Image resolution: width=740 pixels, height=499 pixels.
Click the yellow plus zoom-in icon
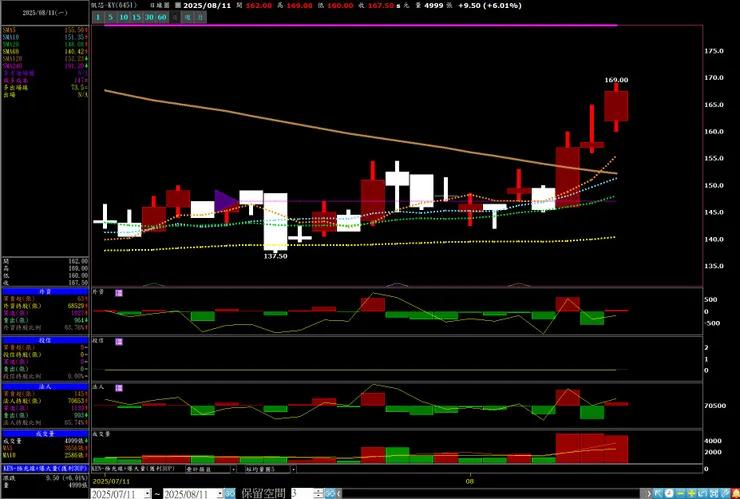pos(691,494)
